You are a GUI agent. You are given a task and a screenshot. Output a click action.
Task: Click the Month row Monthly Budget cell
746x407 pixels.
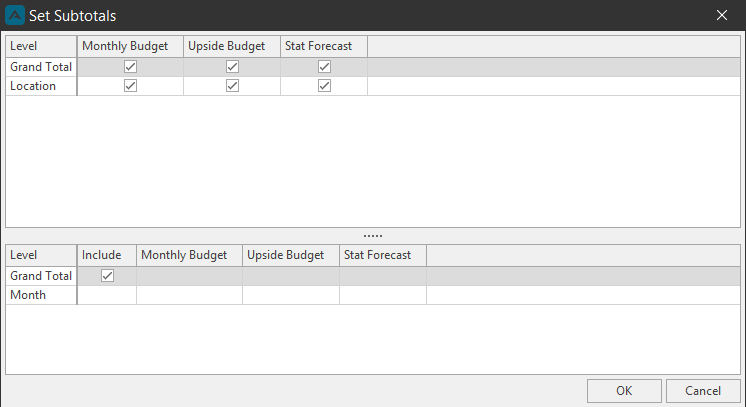[189, 295]
